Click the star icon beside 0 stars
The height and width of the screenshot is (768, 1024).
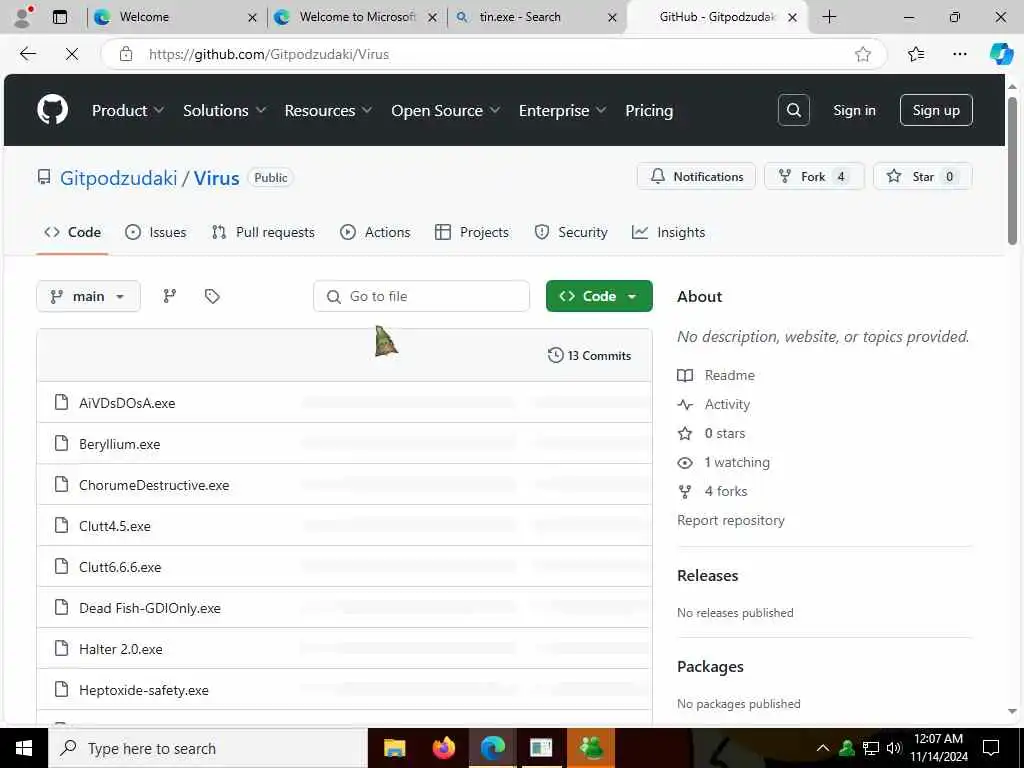point(685,434)
